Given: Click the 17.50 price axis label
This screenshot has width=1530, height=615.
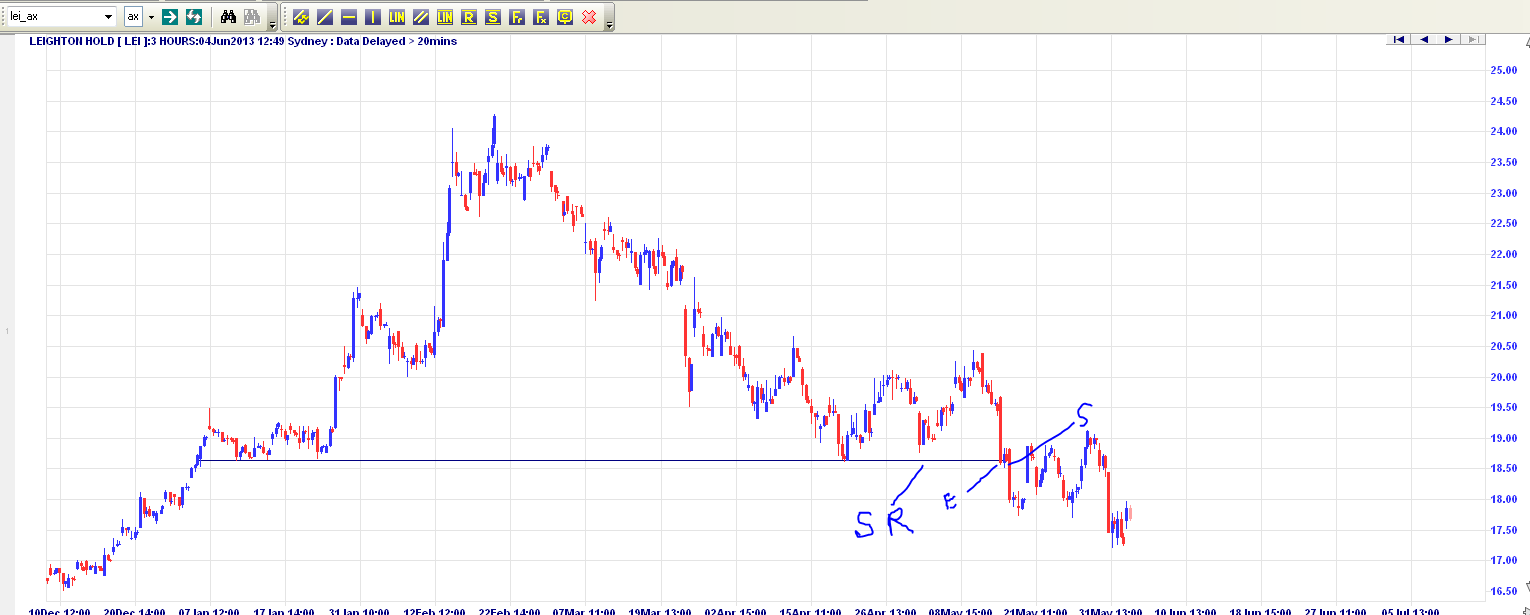Looking at the screenshot, I should point(1504,530).
